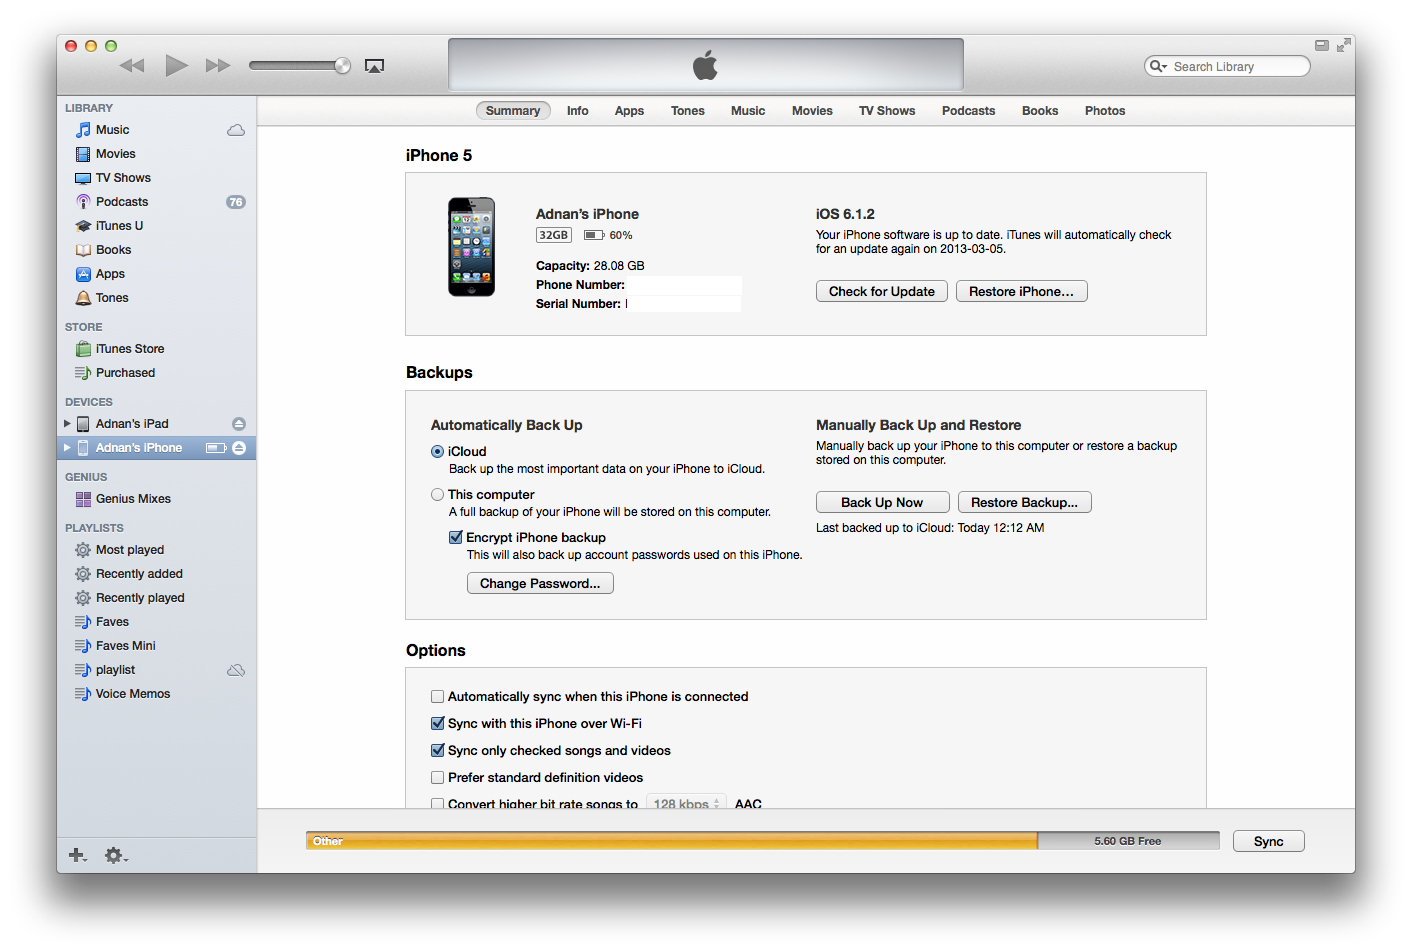Switch to the Apps tab
This screenshot has width=1412, height=952.
pos(629,111)
